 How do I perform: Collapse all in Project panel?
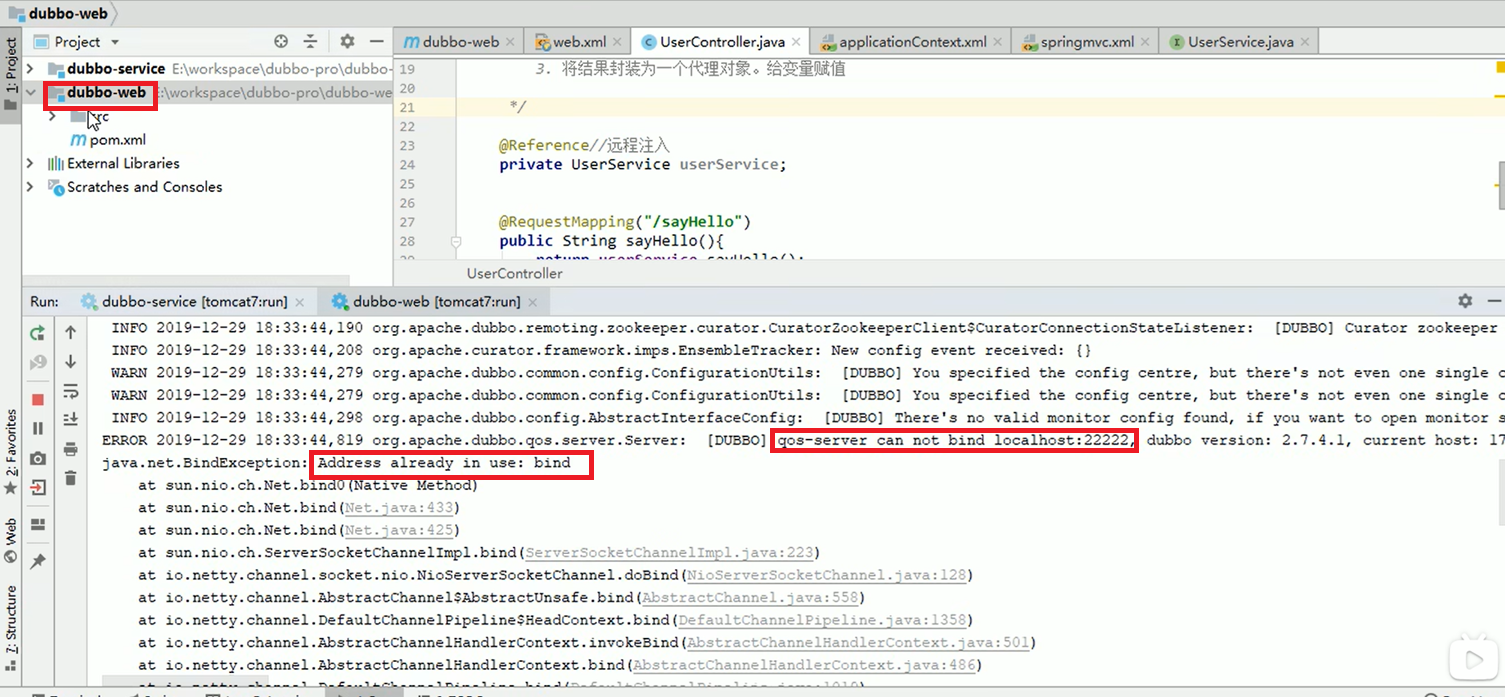[310, 41]
